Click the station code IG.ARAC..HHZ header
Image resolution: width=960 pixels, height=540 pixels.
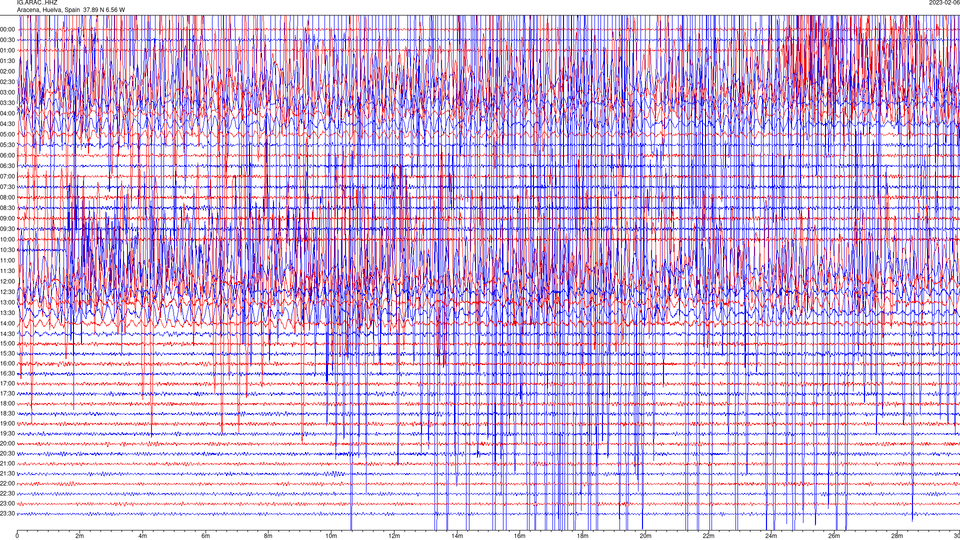[37, 2]
